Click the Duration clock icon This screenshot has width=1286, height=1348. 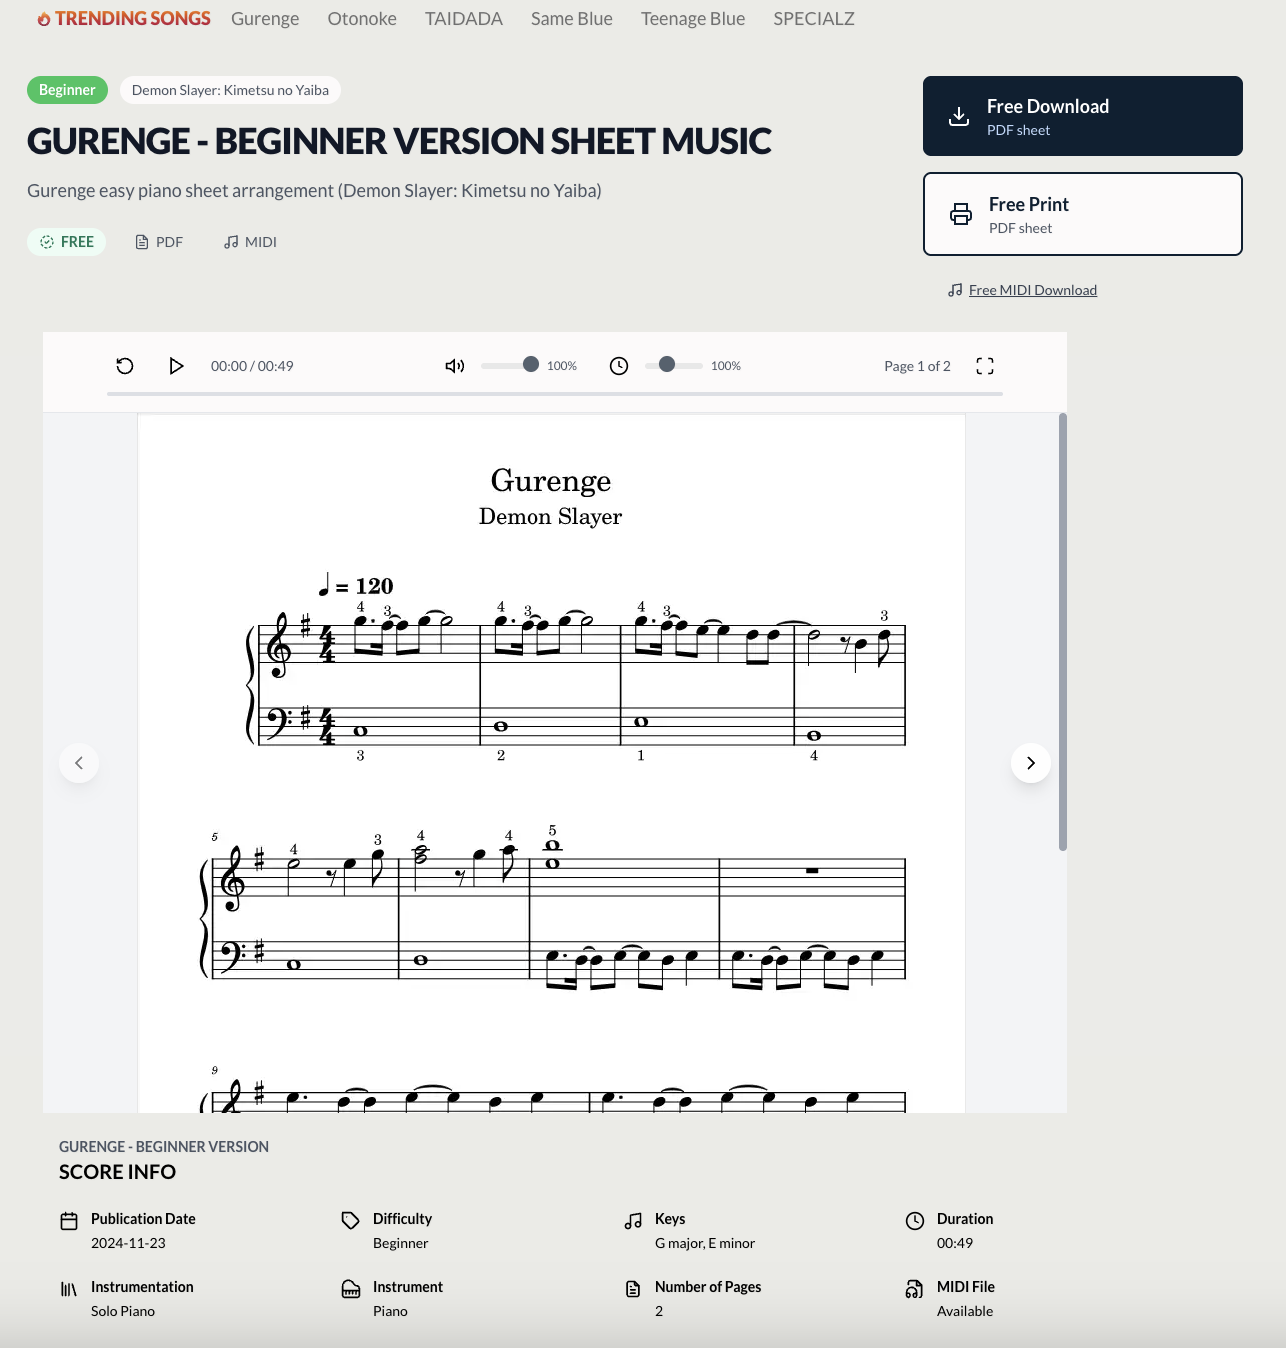point(915,1221)
